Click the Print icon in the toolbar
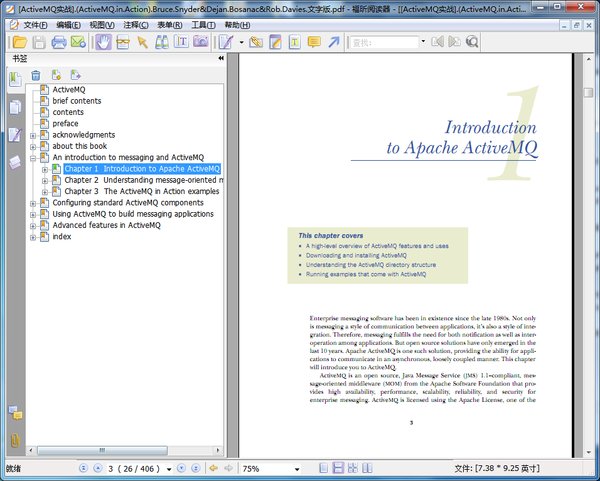 point(59,42)
